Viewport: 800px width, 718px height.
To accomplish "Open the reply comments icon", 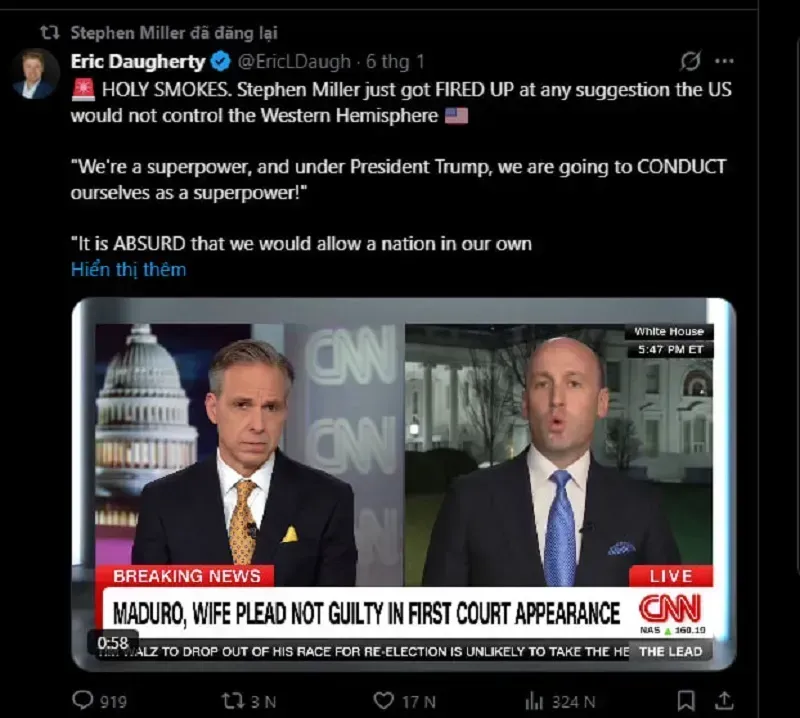I will tap(83, 700).
